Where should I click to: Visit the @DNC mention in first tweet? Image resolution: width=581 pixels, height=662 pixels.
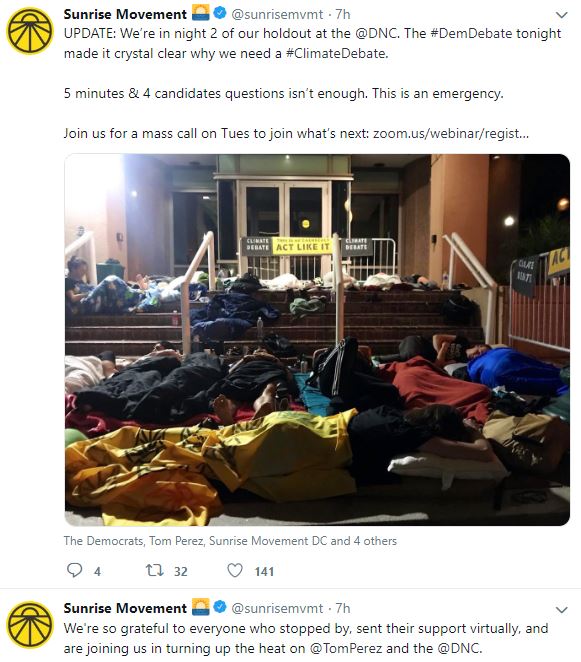tap(377, 33)
